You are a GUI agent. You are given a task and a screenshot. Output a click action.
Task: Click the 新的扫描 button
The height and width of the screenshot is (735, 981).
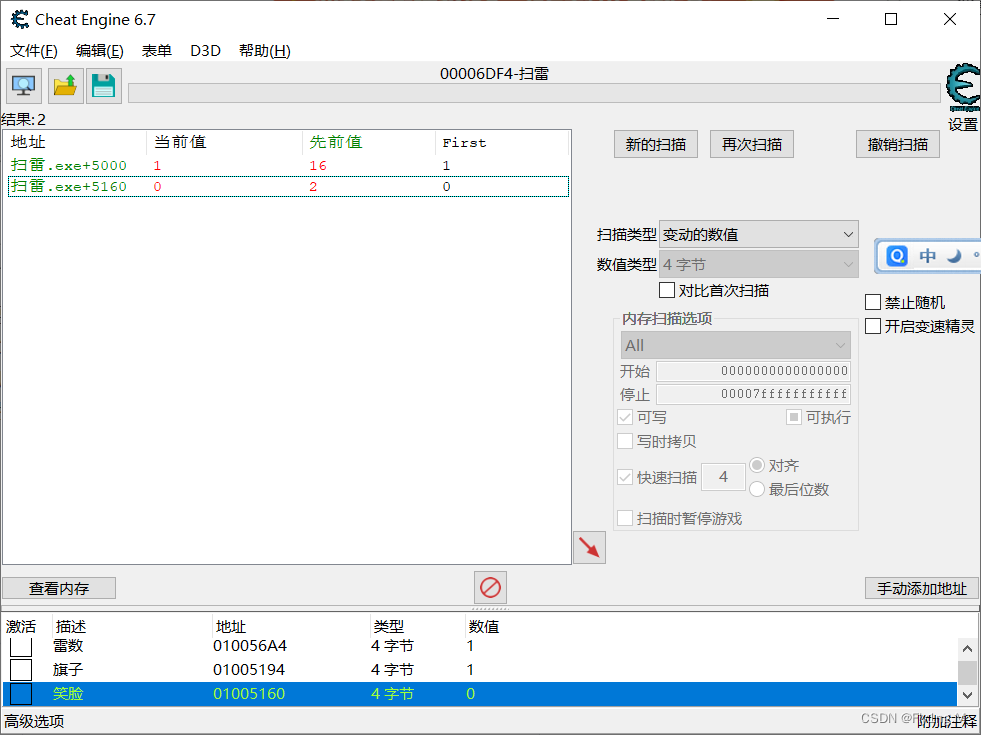(655, 144)
